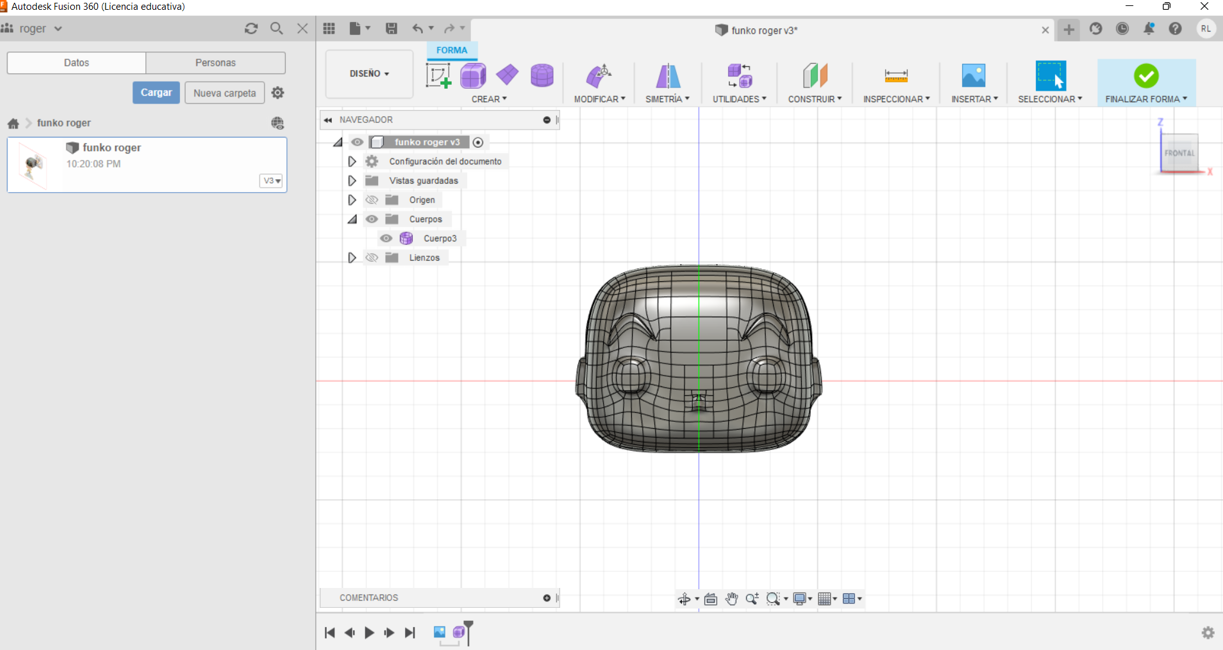This screenshot has width=1223, height=650.
Task: Toggle visibility of the Origen folder
Action: [x=372, y=200]
